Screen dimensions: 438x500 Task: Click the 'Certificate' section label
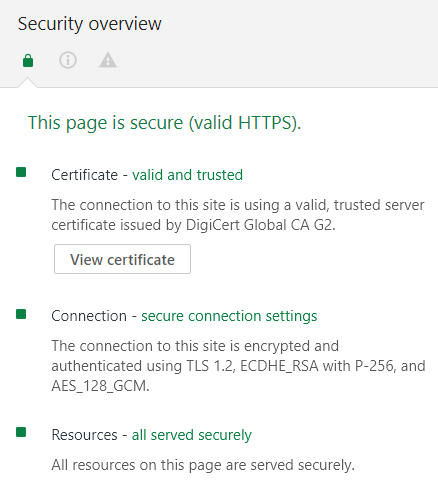click(85, 175)
